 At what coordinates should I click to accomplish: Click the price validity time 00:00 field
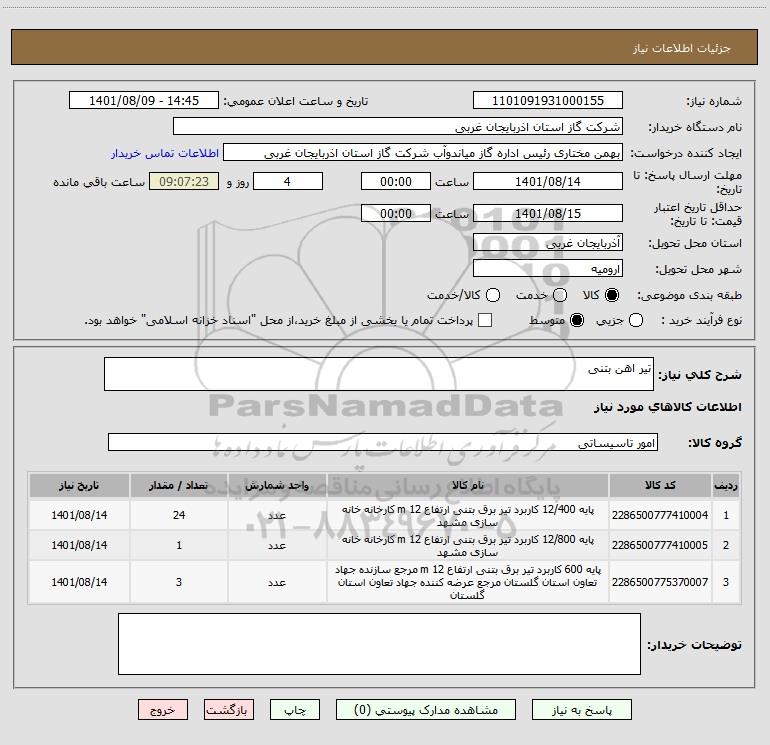[x=396, y=213]
